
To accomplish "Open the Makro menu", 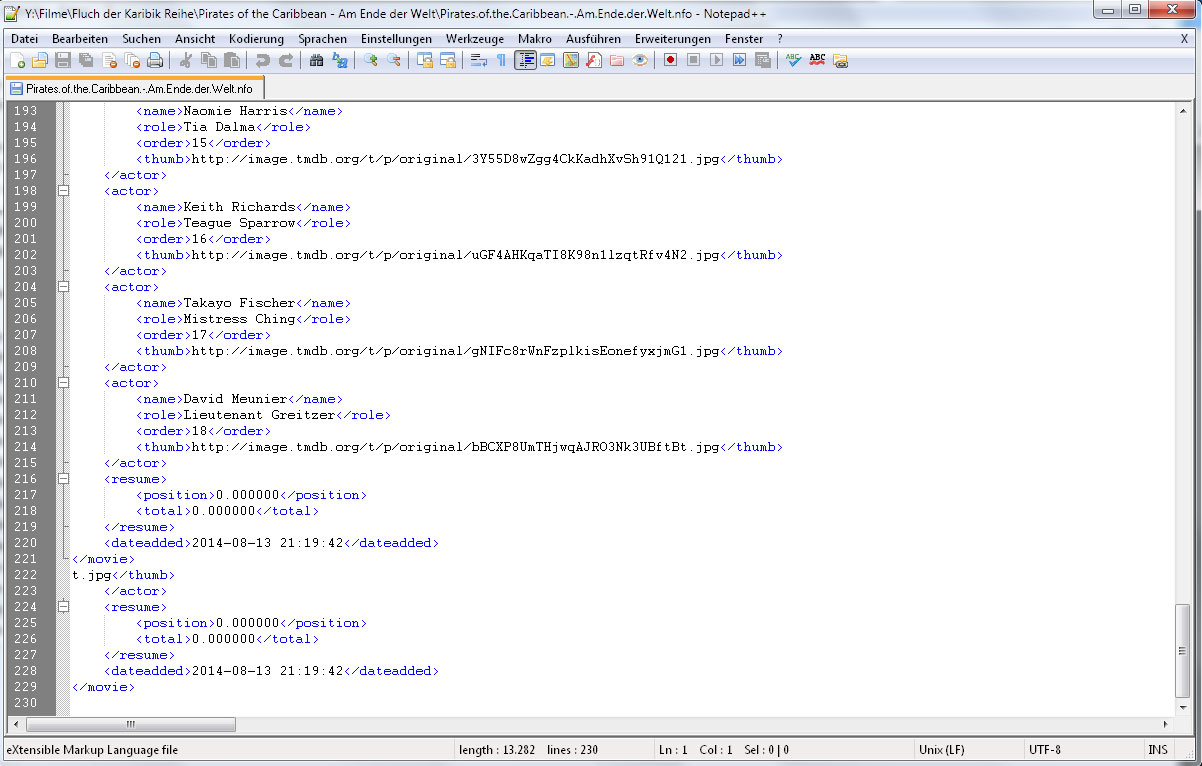I will tap(535, 39).
